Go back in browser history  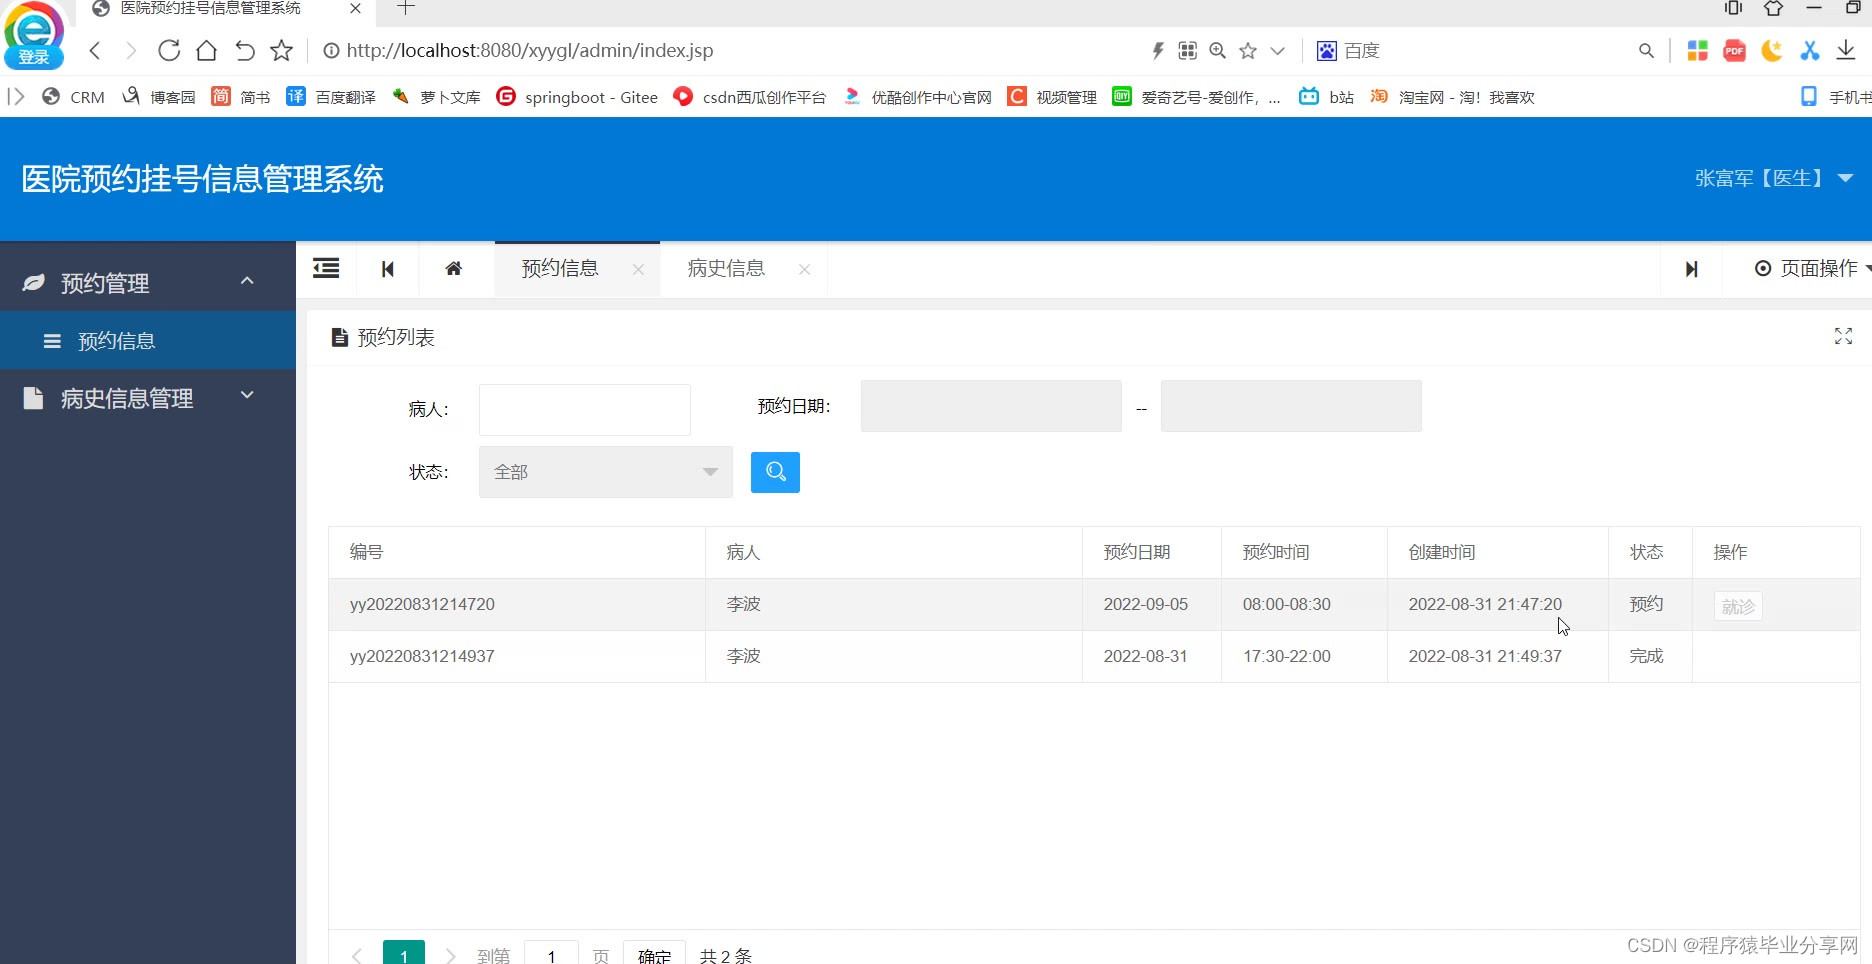tap(95, 50)
